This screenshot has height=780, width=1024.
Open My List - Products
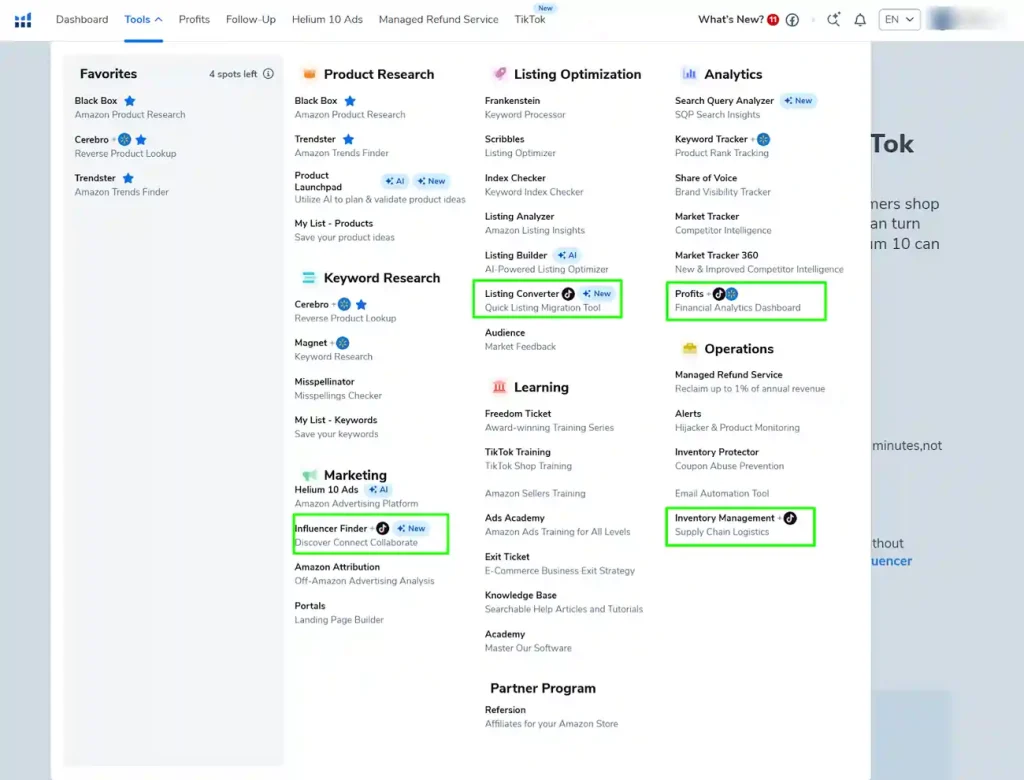pos(344,230)
